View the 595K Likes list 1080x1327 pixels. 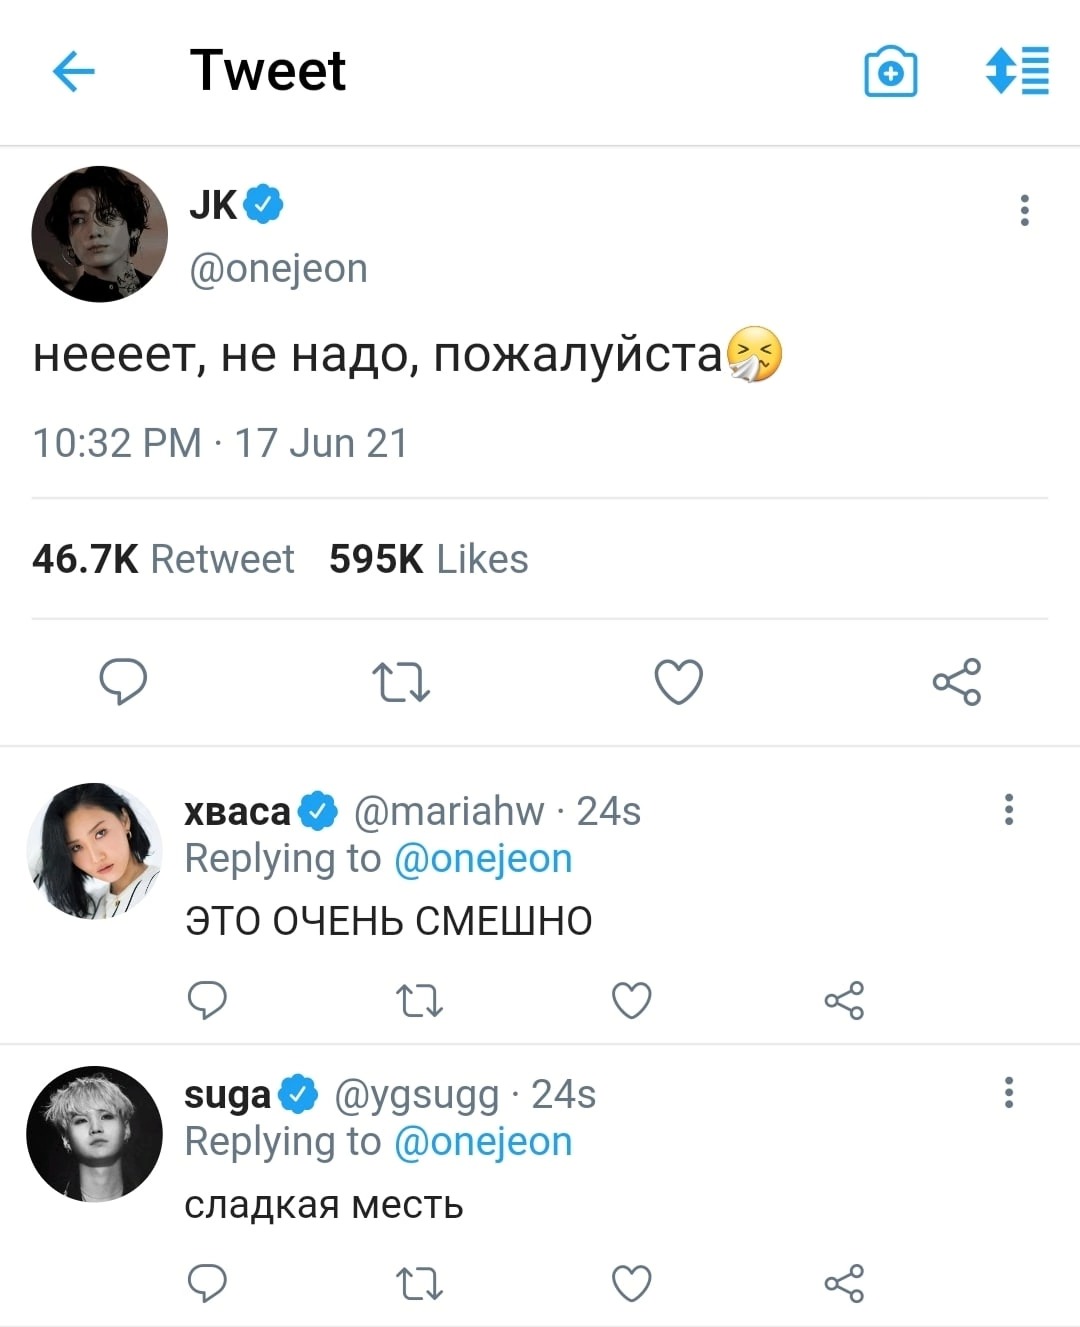coord(428,559)
